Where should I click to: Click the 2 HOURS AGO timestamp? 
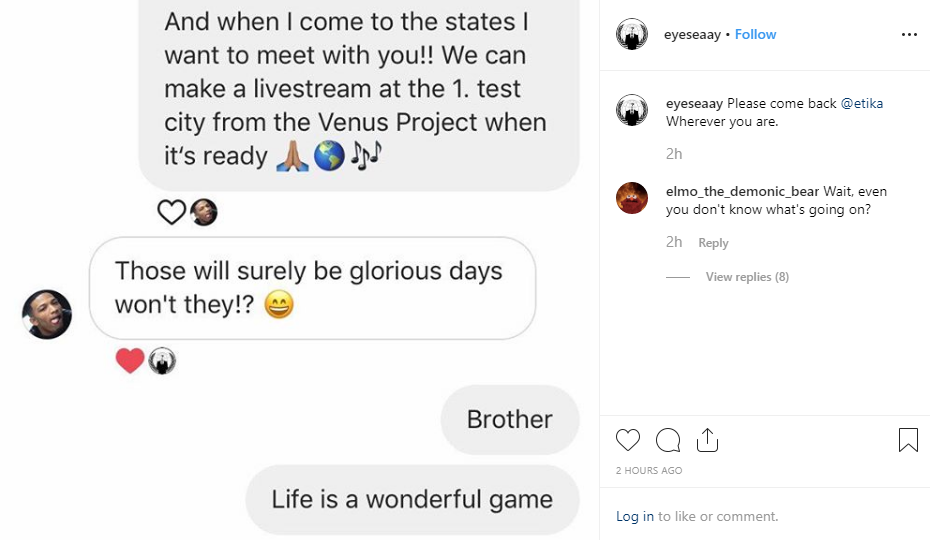649,470
